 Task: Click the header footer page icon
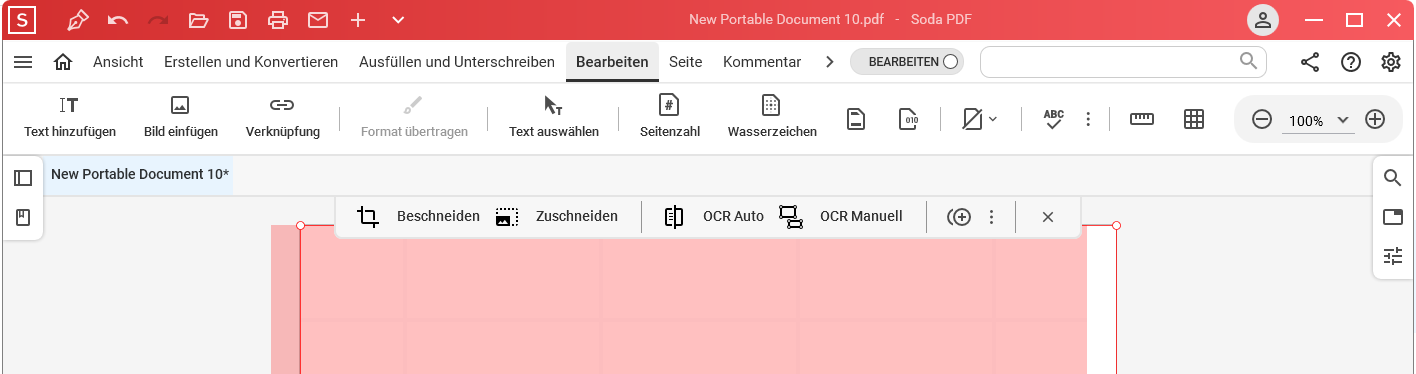(x=856, y=119)
